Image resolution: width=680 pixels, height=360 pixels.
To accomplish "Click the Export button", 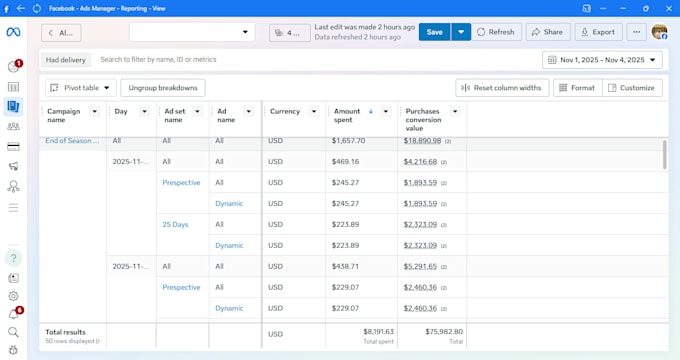I will (598, 32).
